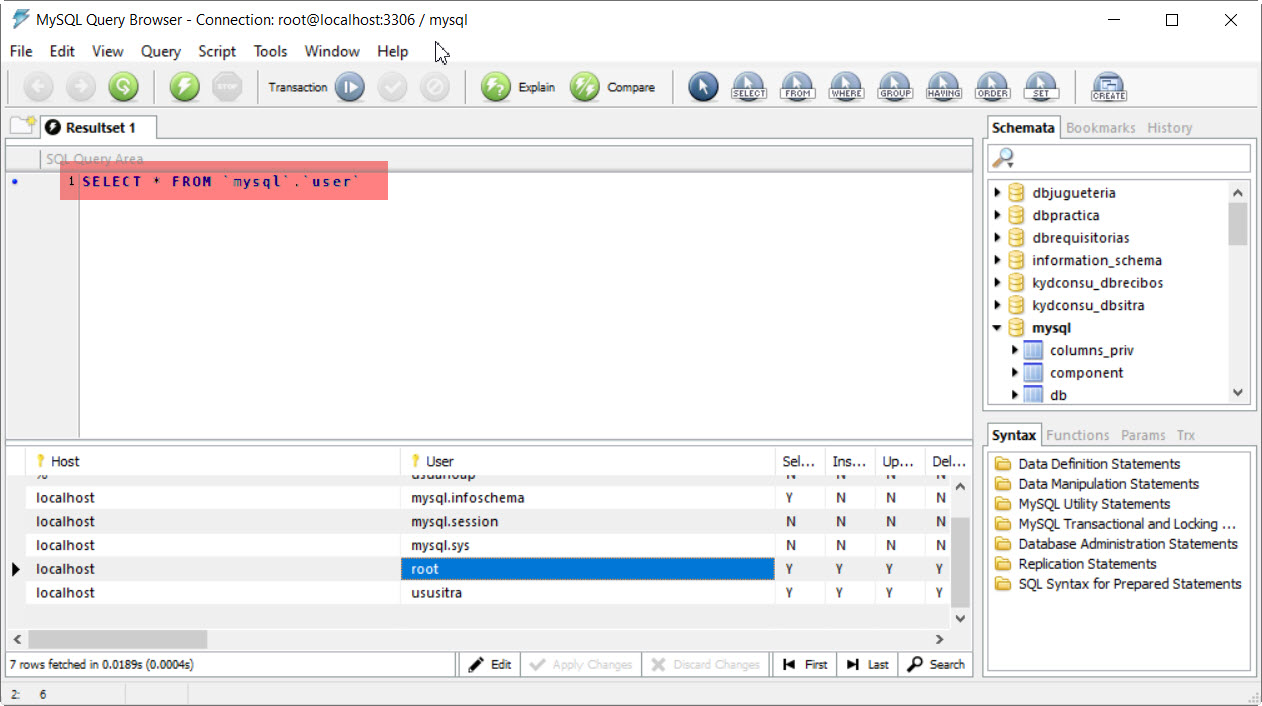Click the GROUP query builder icon
The height and width of the screenshot is (706, 1262).
coord(895,87)
